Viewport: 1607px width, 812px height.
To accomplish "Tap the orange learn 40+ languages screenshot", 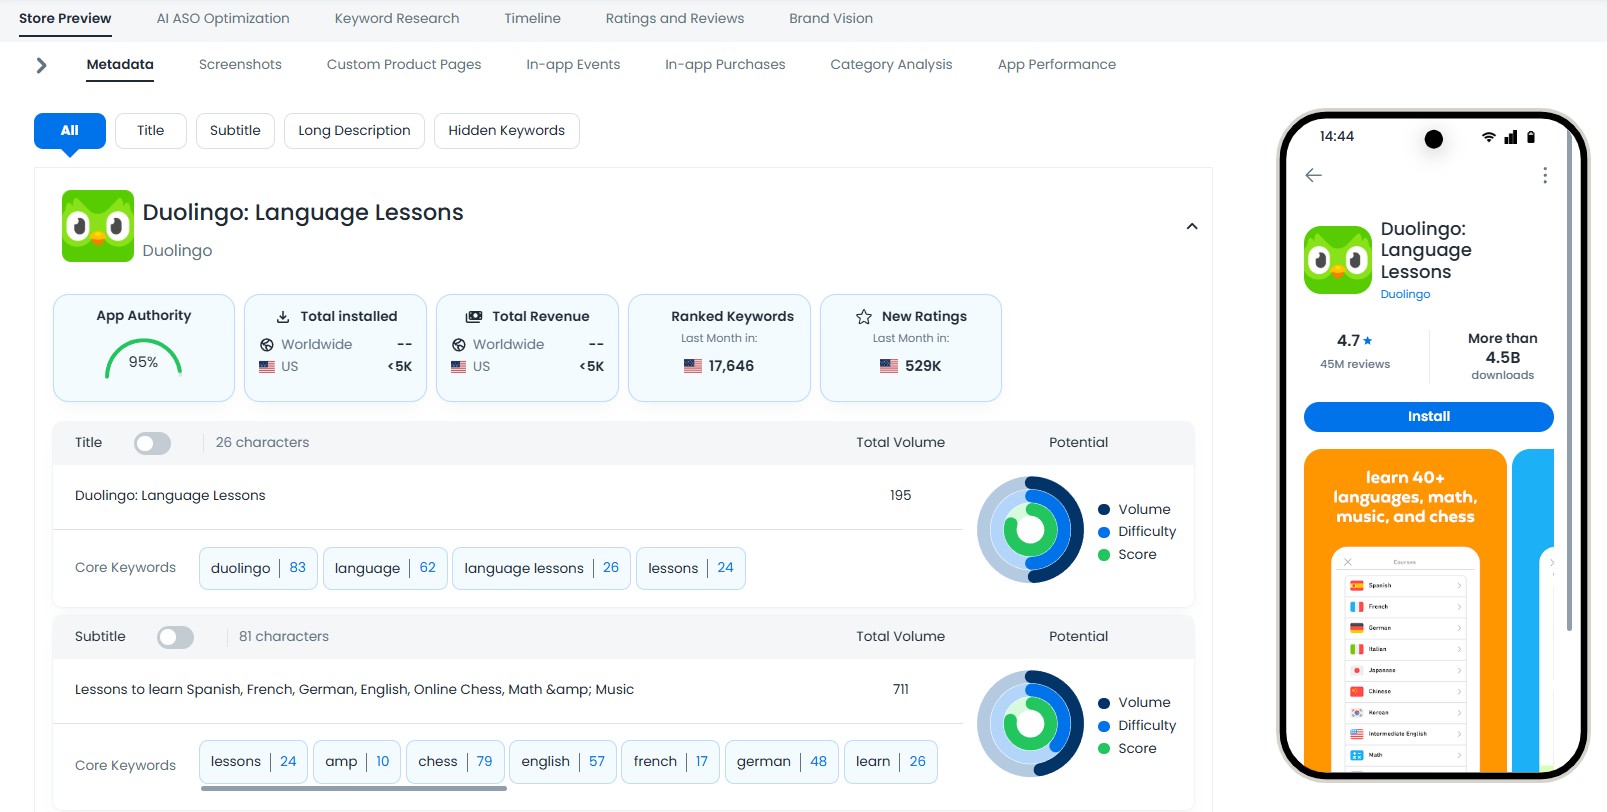I will pos(1405,610).
